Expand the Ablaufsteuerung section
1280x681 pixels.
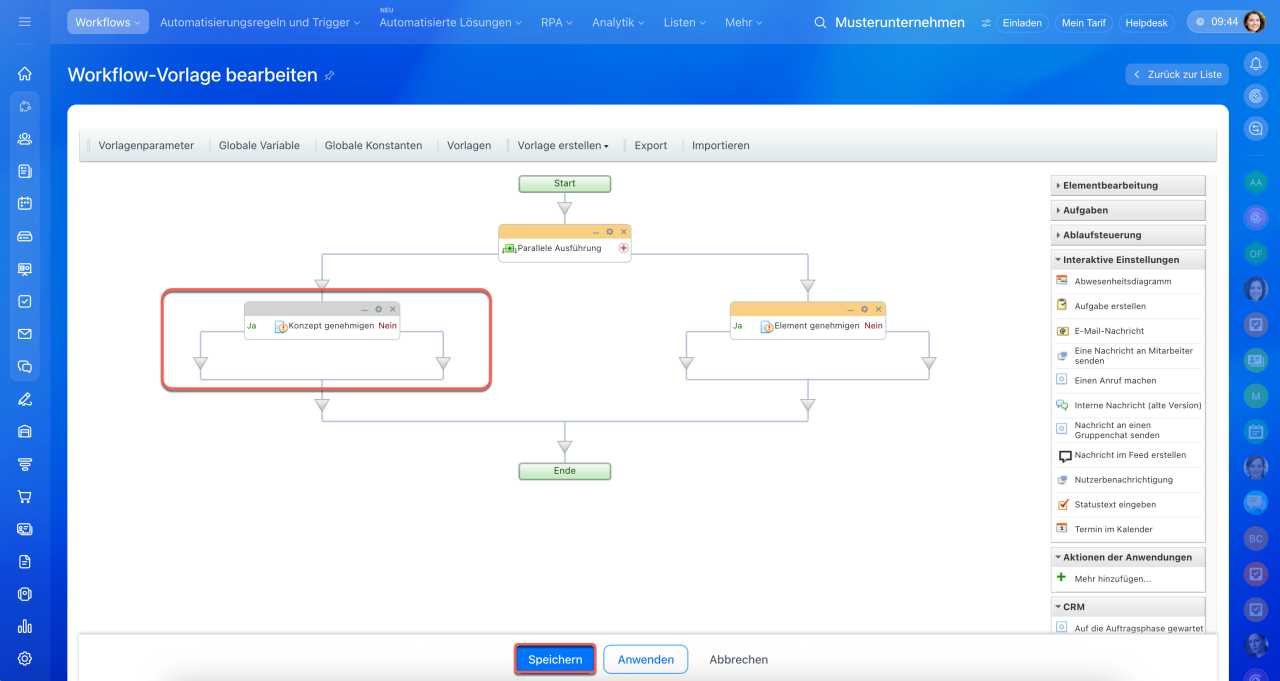pos(1128,235)
